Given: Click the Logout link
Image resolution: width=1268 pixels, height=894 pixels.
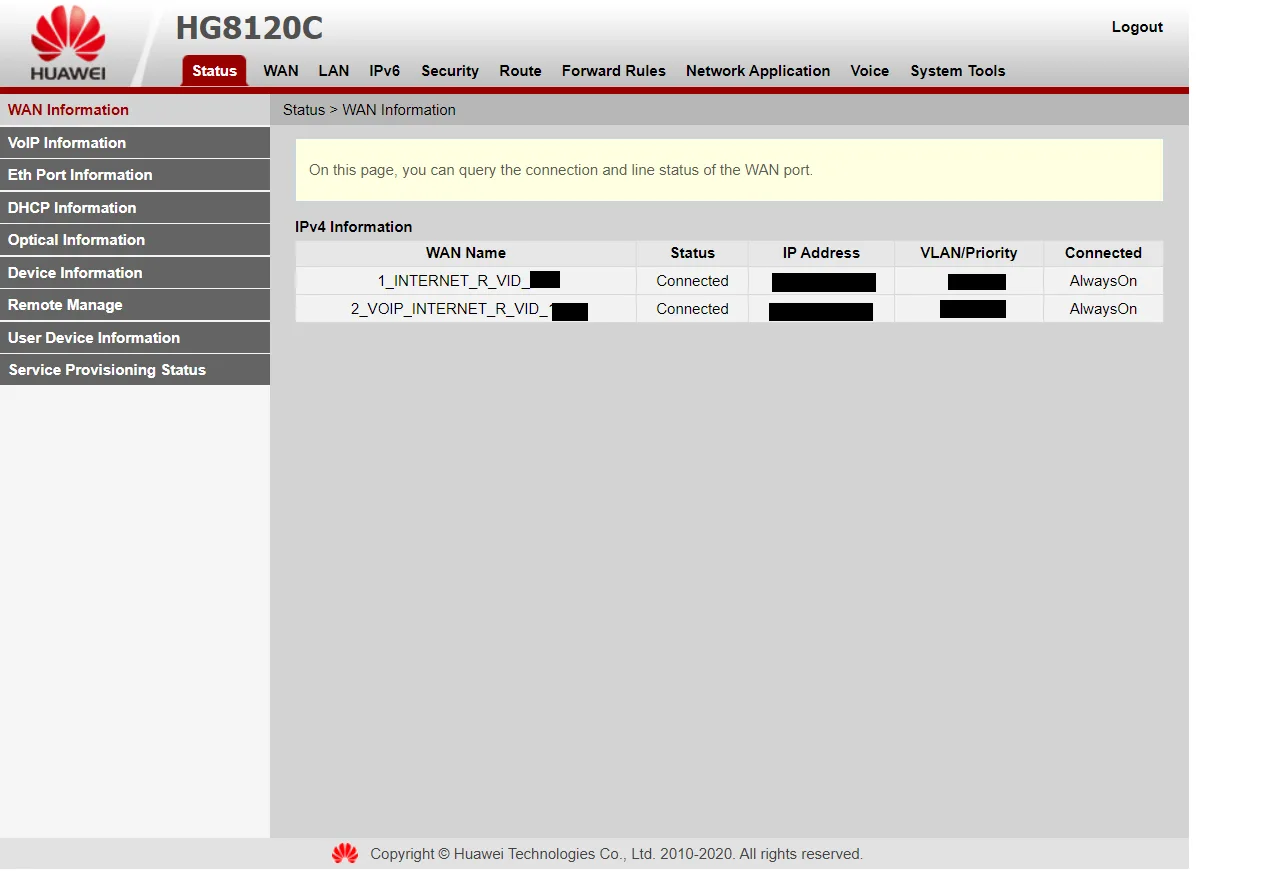Looking at the screenshot, I should (1137, 27).
